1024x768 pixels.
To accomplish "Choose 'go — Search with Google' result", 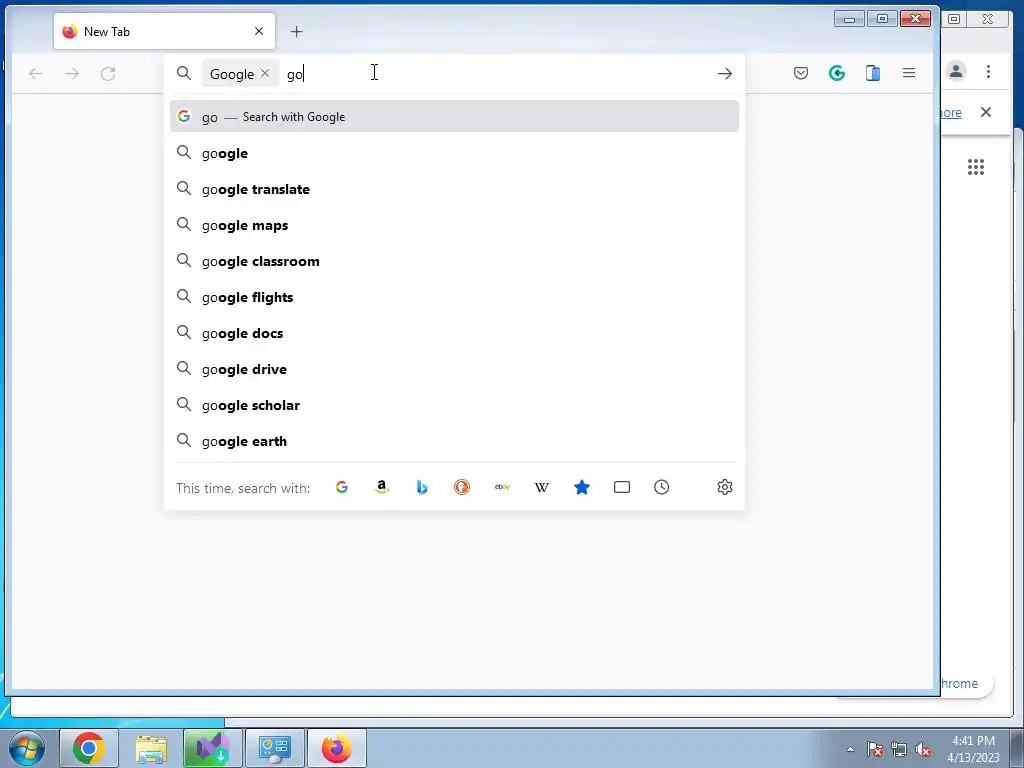I will (454, 116).
